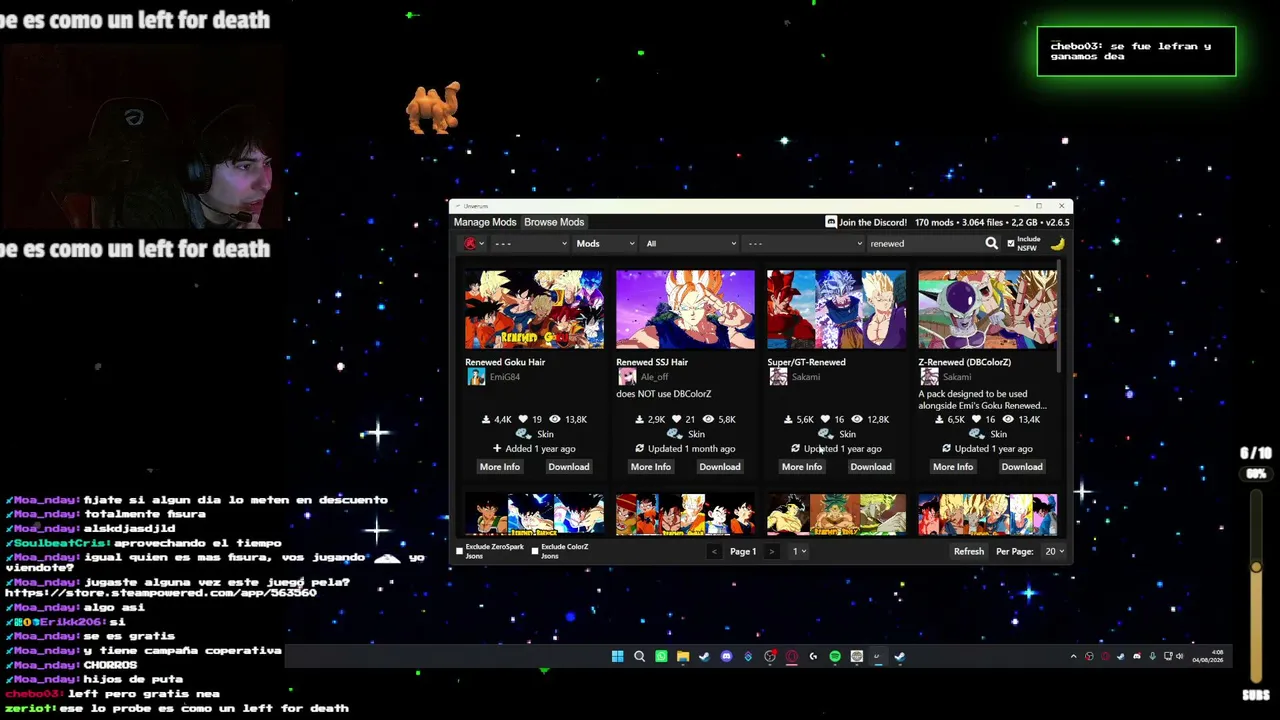Screen dimensions: 1280x720
Task: Show hidden system tray icons
Action: click(x=1074, y=657)
